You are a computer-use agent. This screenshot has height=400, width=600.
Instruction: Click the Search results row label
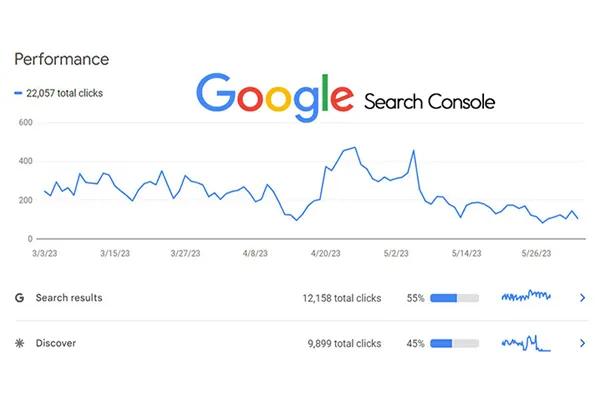(69, 298)
